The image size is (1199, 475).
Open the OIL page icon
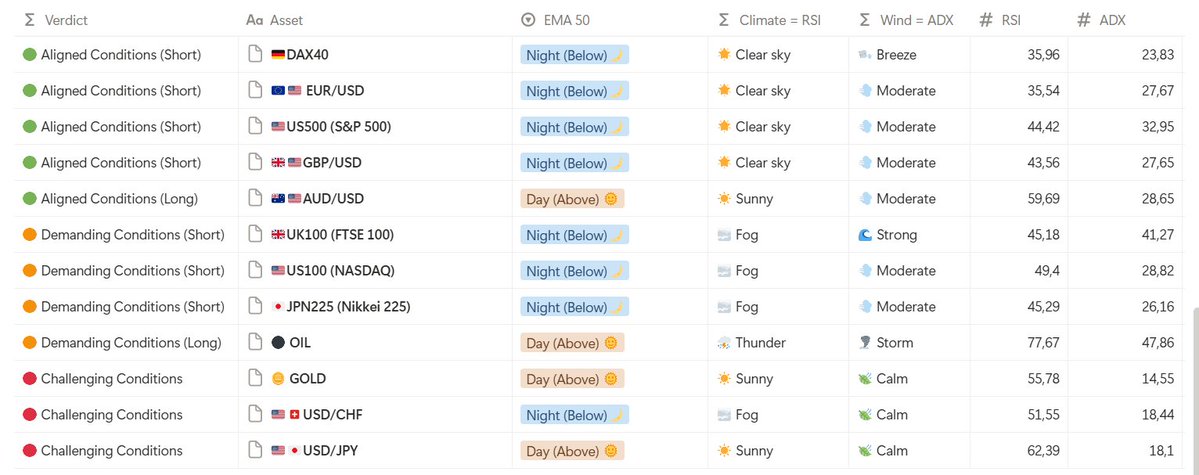255,342
